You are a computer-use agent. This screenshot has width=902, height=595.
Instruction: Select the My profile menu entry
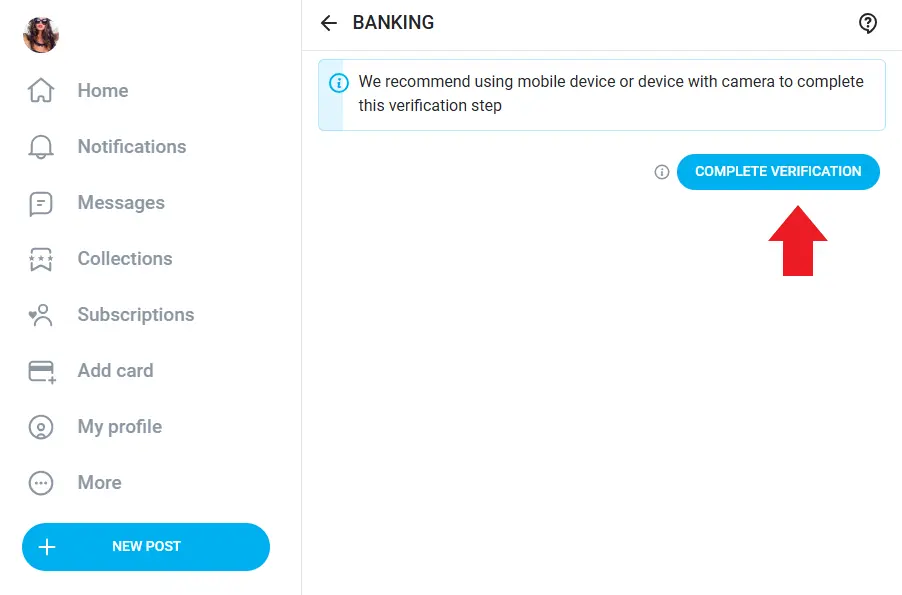pyautogui.click(x=119, y=426)
